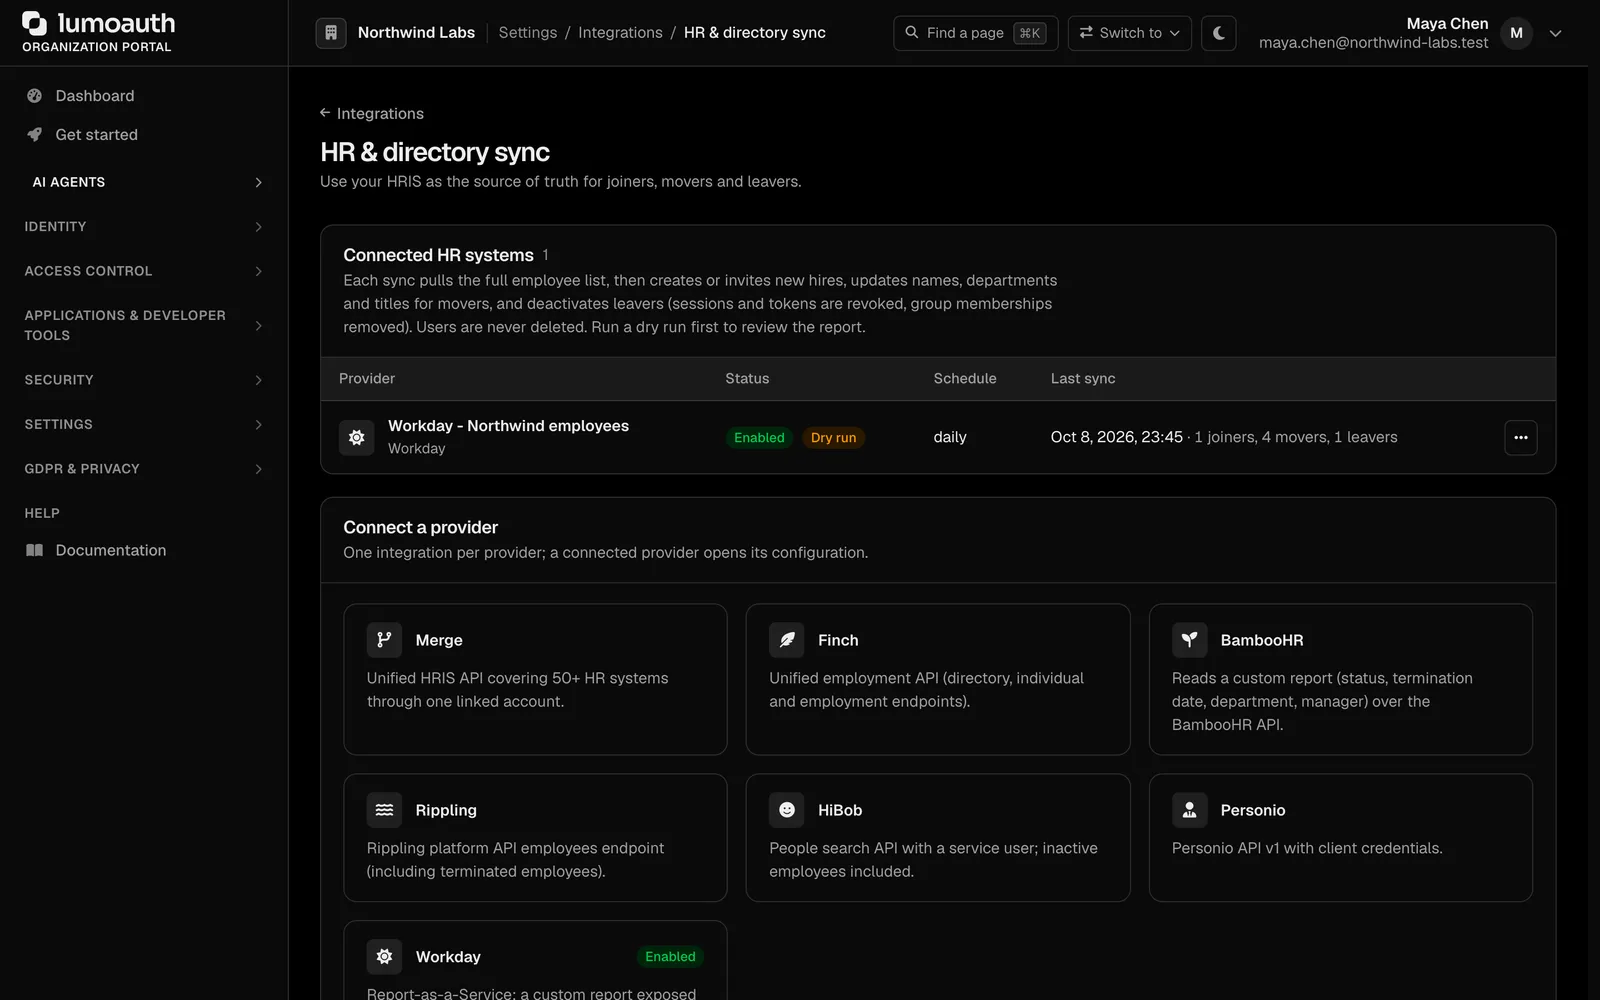Viewport: 1600px width, 1000px height.
Task: Click the HiBob smiley icon
Action: tap(787, 810)
